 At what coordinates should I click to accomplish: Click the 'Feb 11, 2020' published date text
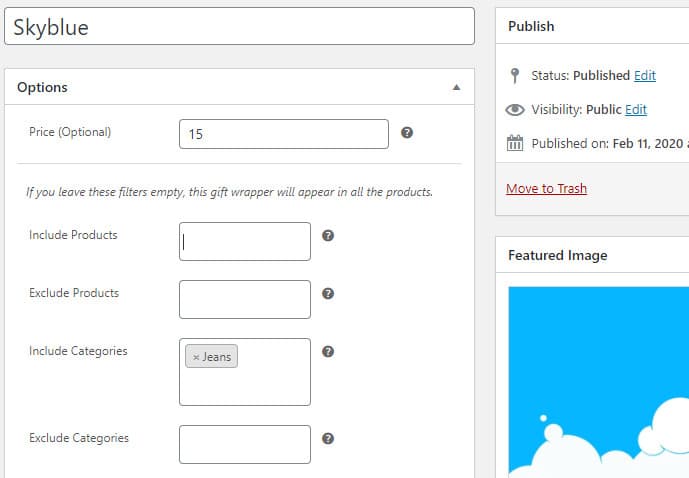coord(648,143)
